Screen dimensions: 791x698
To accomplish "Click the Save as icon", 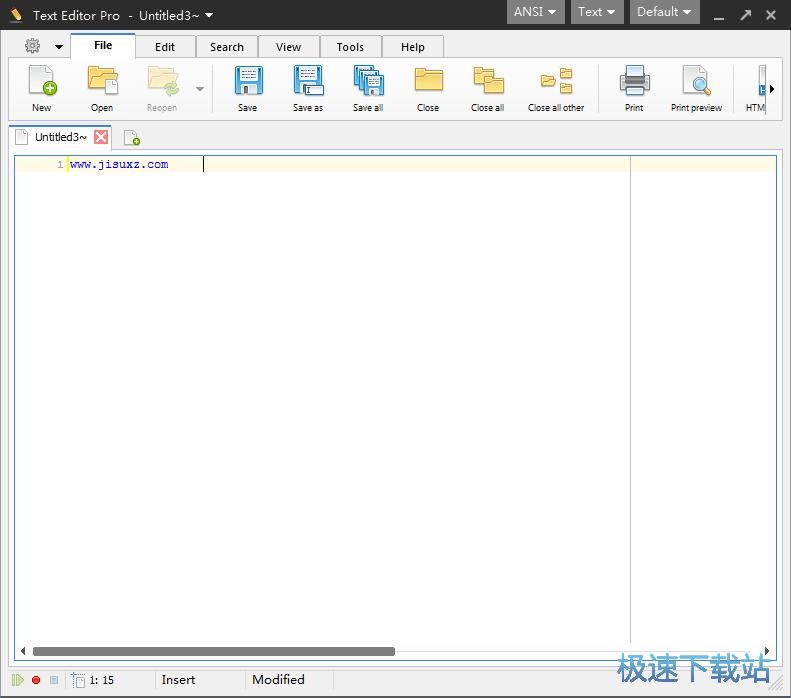I will coord(308,82).
